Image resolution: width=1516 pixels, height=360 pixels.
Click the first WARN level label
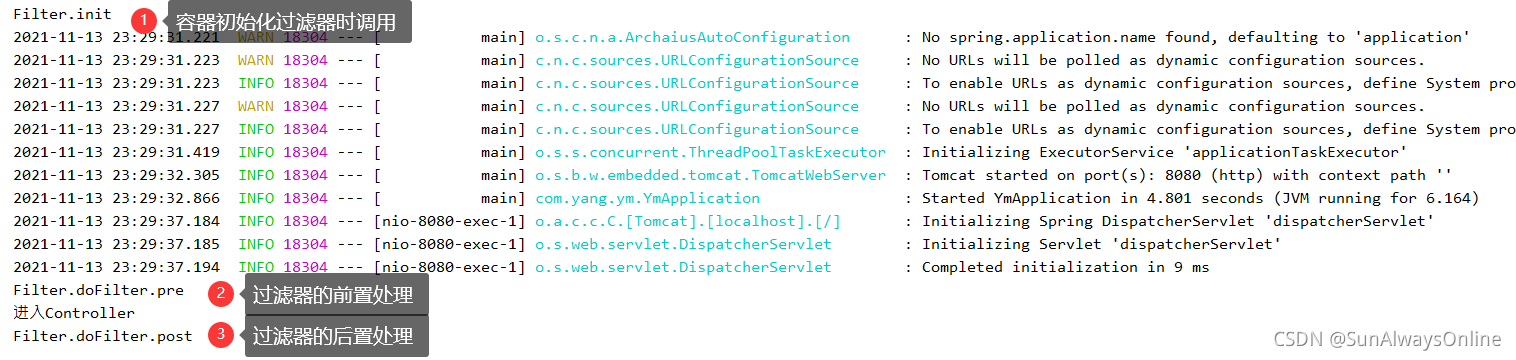[256, 37]
